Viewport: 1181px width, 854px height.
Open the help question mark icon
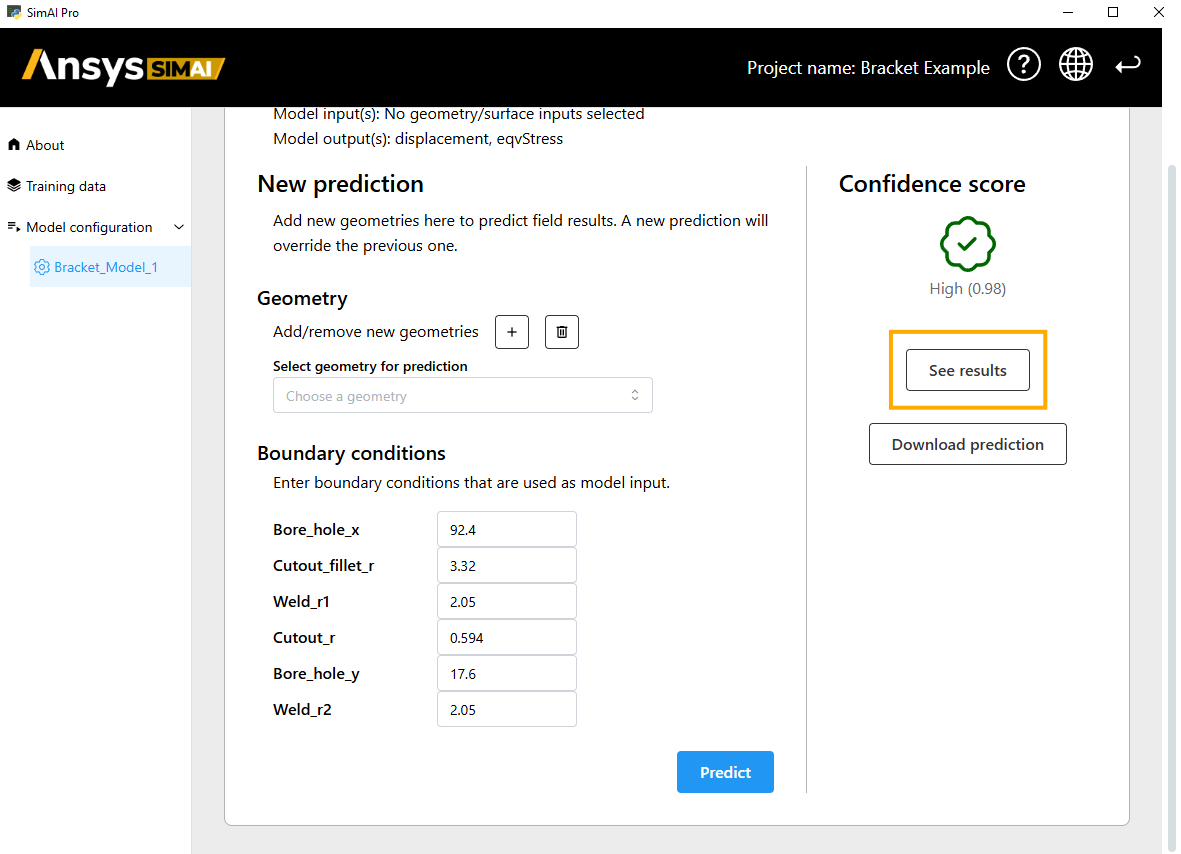pyautogui.click(x=1023, y=66)
